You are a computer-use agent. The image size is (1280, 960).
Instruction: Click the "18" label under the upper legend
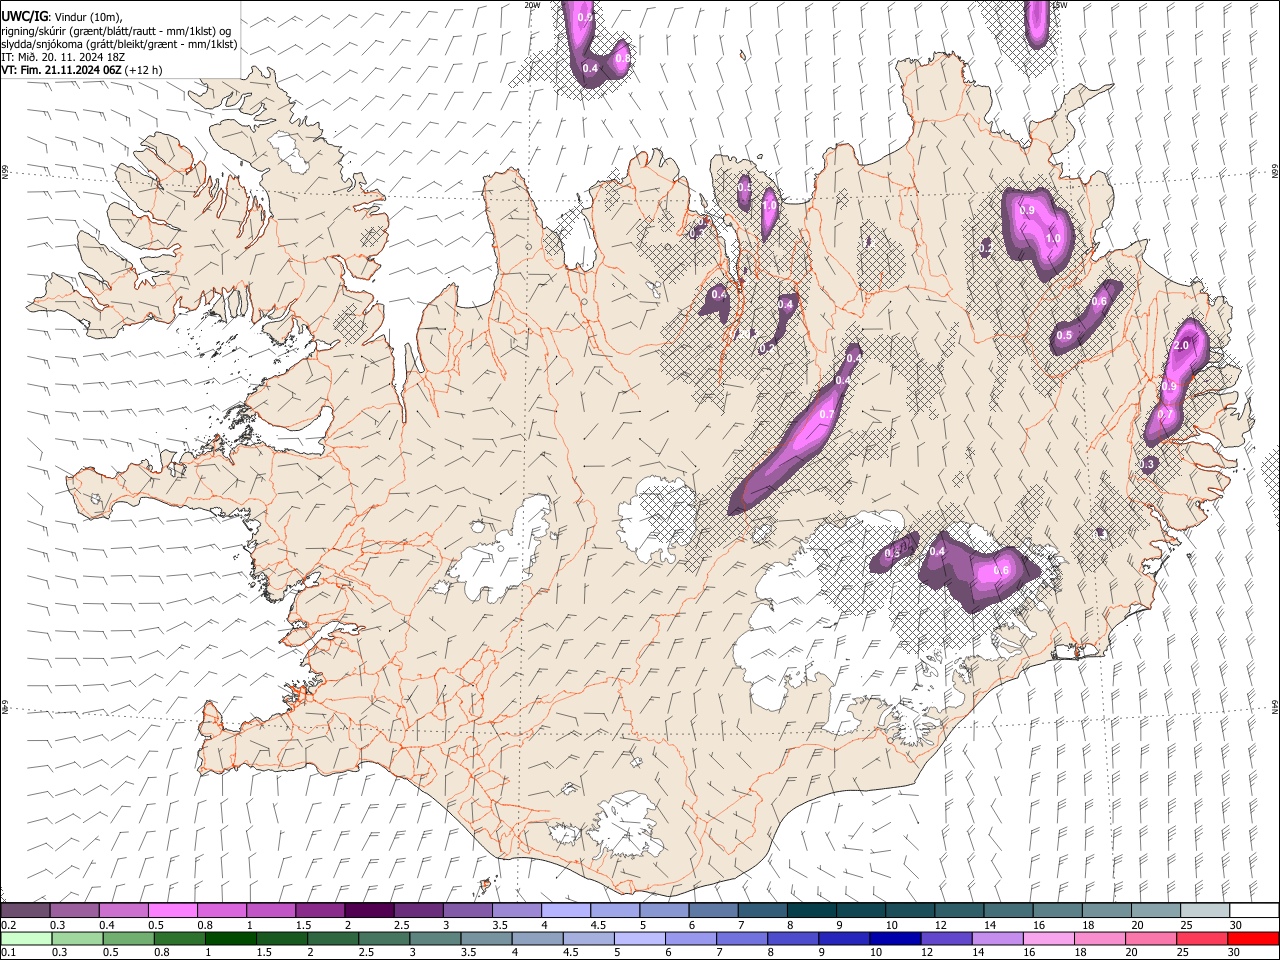[x=1087, y=925]
